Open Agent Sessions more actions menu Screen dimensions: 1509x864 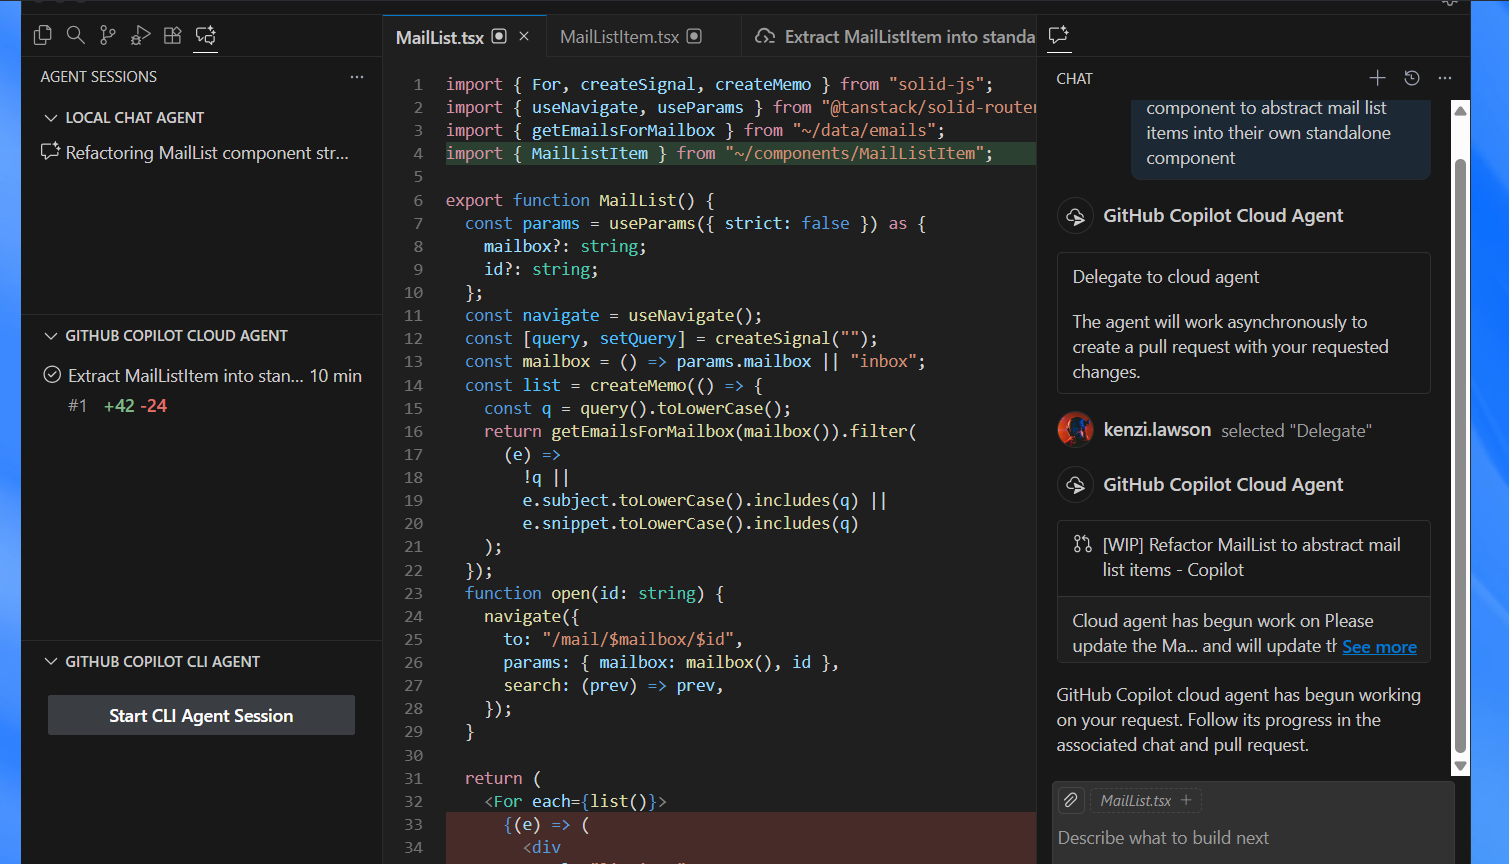pos(357,77)
